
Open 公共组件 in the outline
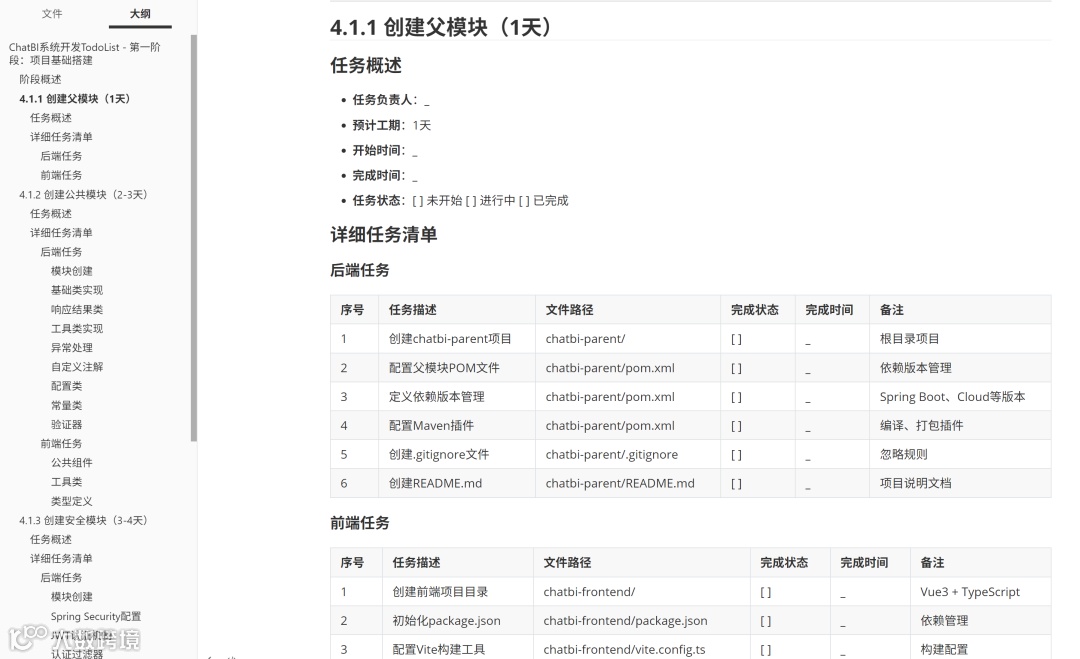pos(72,463)
